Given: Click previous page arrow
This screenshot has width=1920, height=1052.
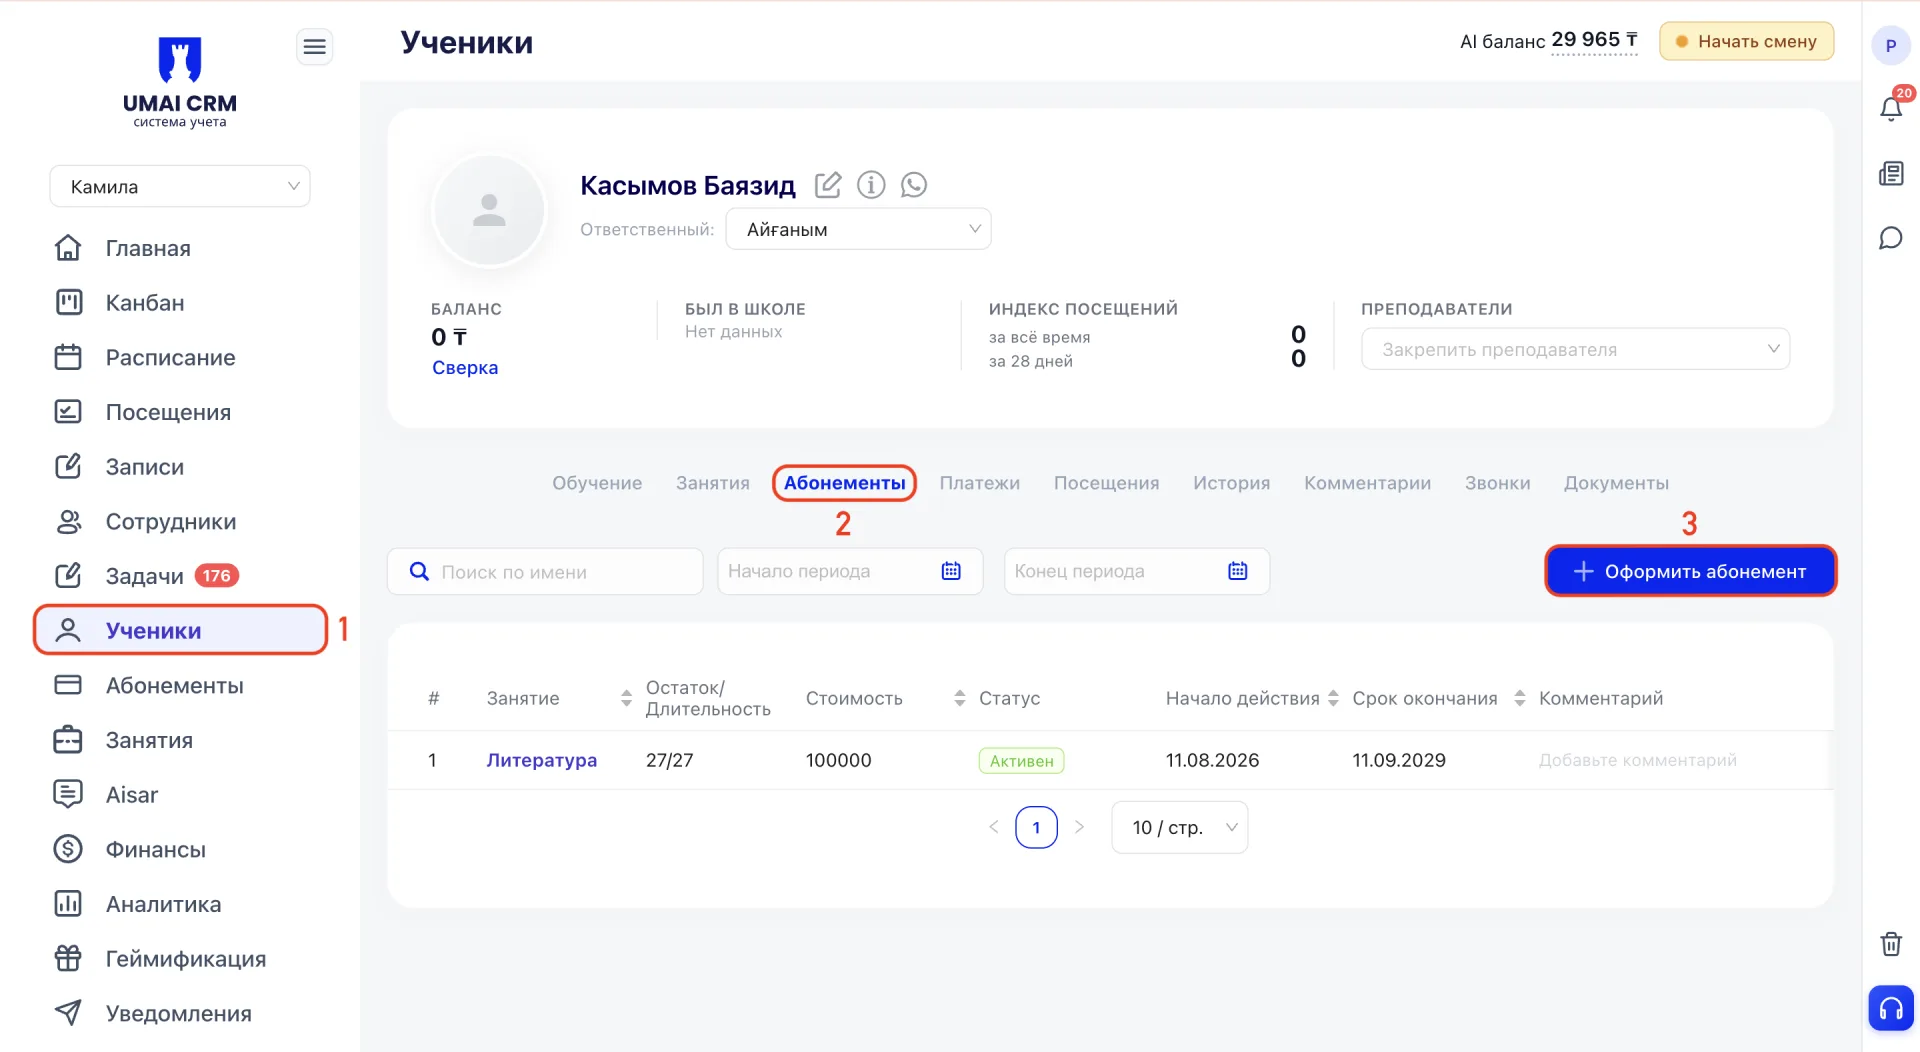Looking at the screenshot, I should [x=994, y=827].
